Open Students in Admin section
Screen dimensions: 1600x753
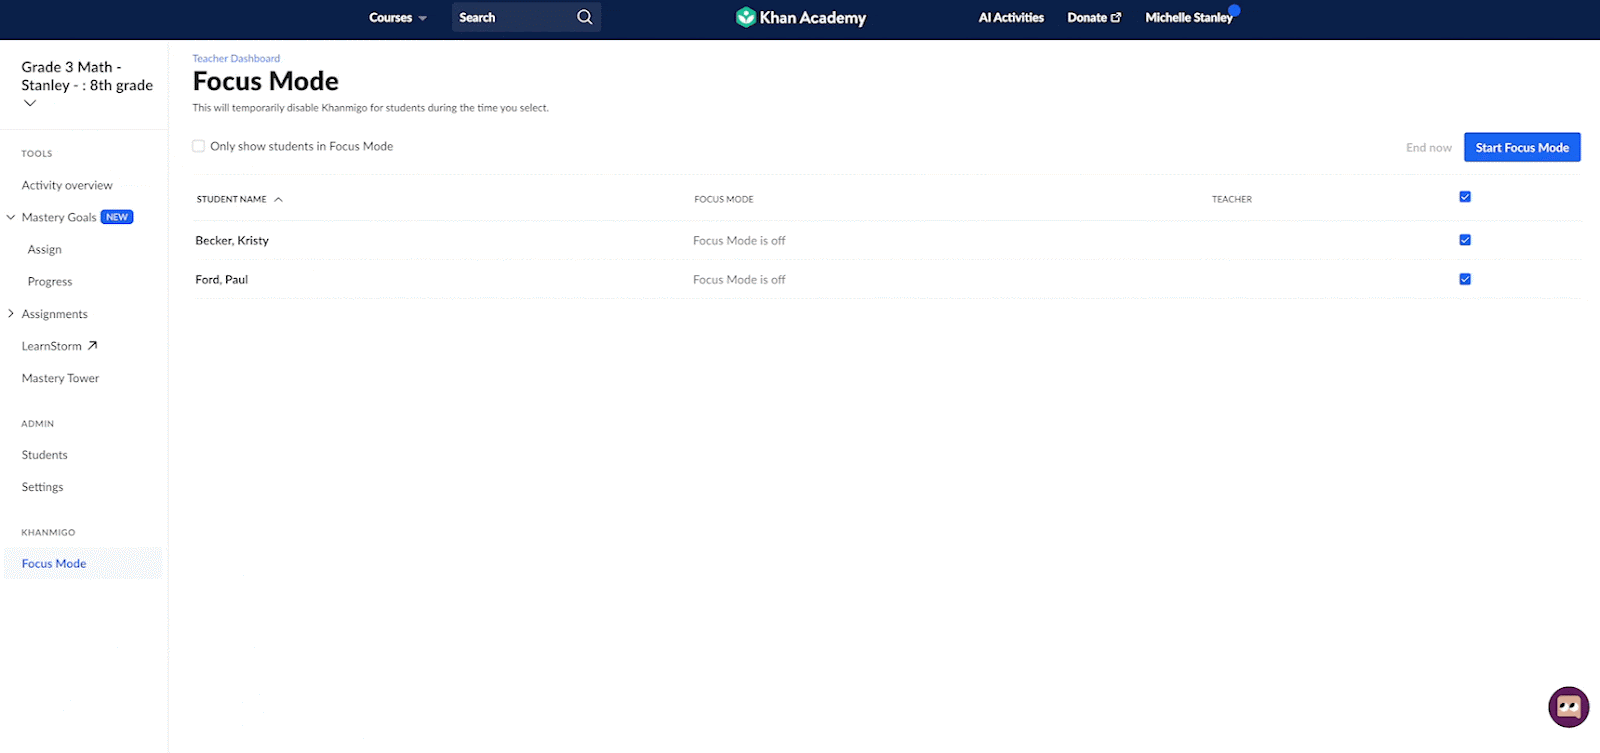click(45, 455)
